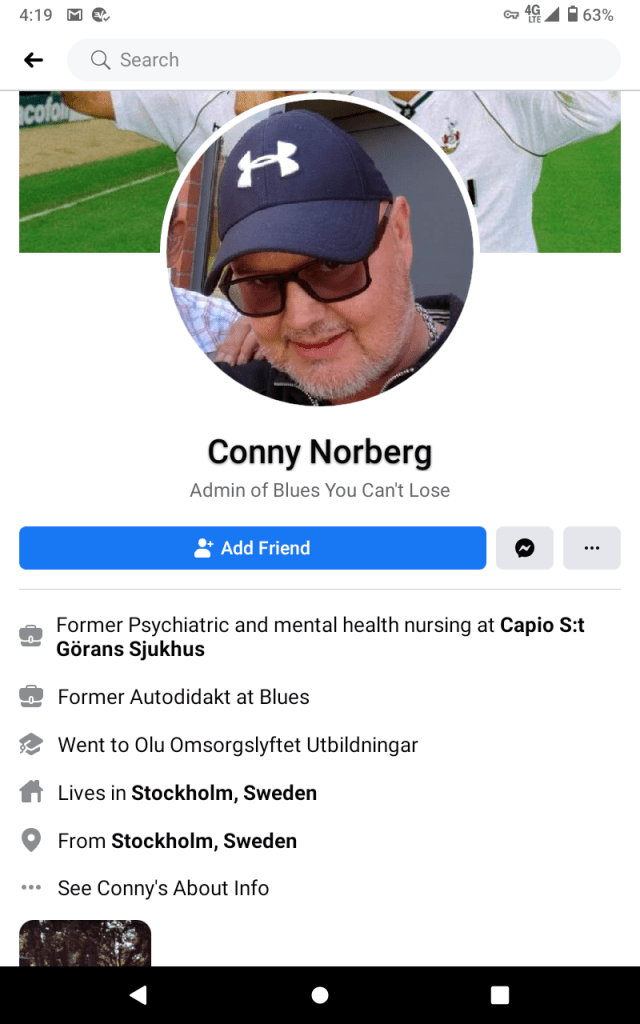Open From Stockholm, Sweden hometown link
This screenshot has height=1024, width=640.
[x=204, y=840]
